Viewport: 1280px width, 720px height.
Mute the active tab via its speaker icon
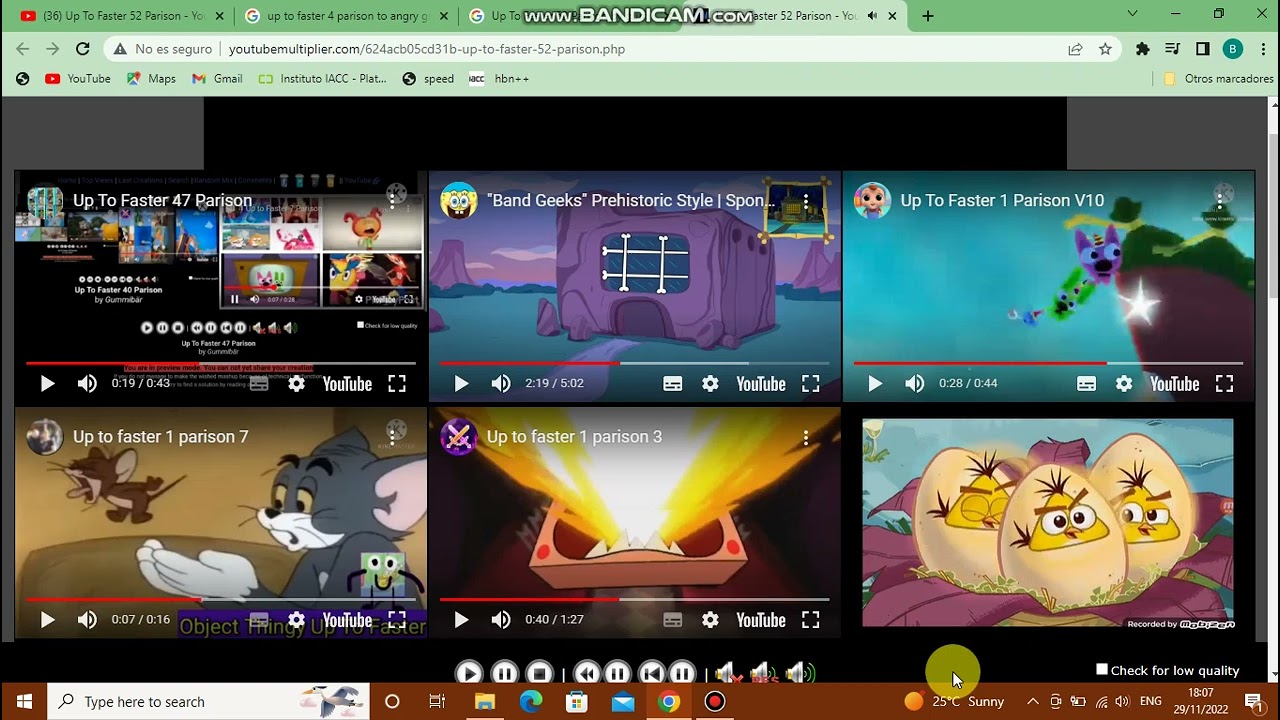pos(871,16)
